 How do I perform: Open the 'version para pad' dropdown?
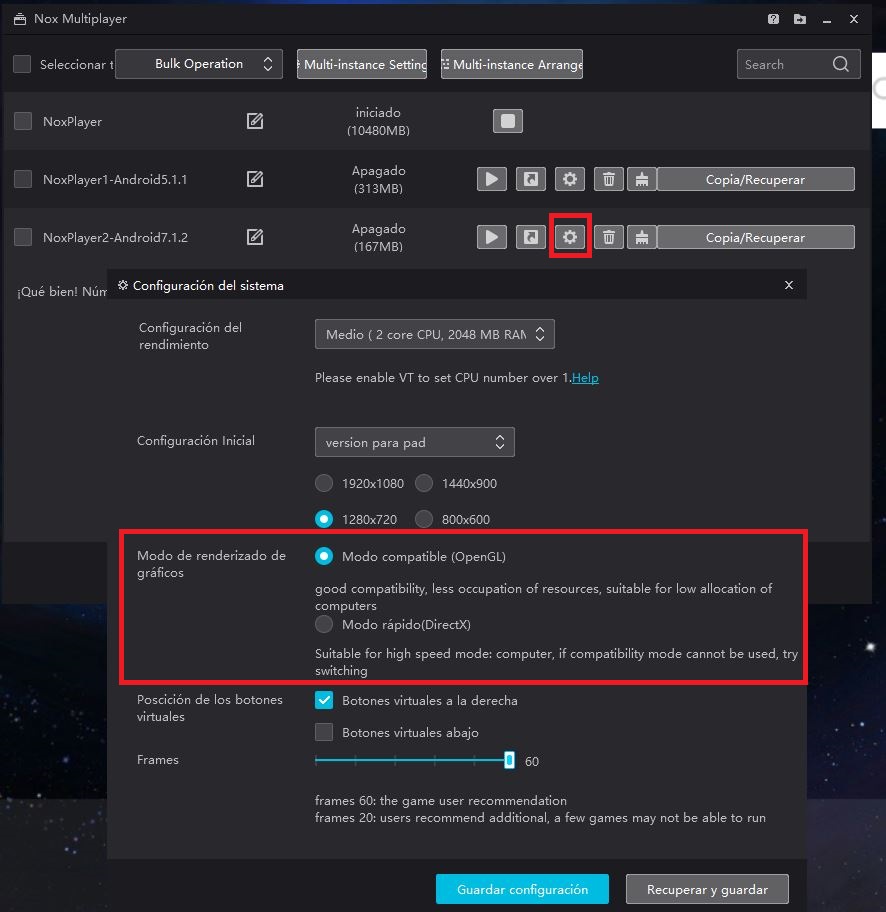point(415,442)
